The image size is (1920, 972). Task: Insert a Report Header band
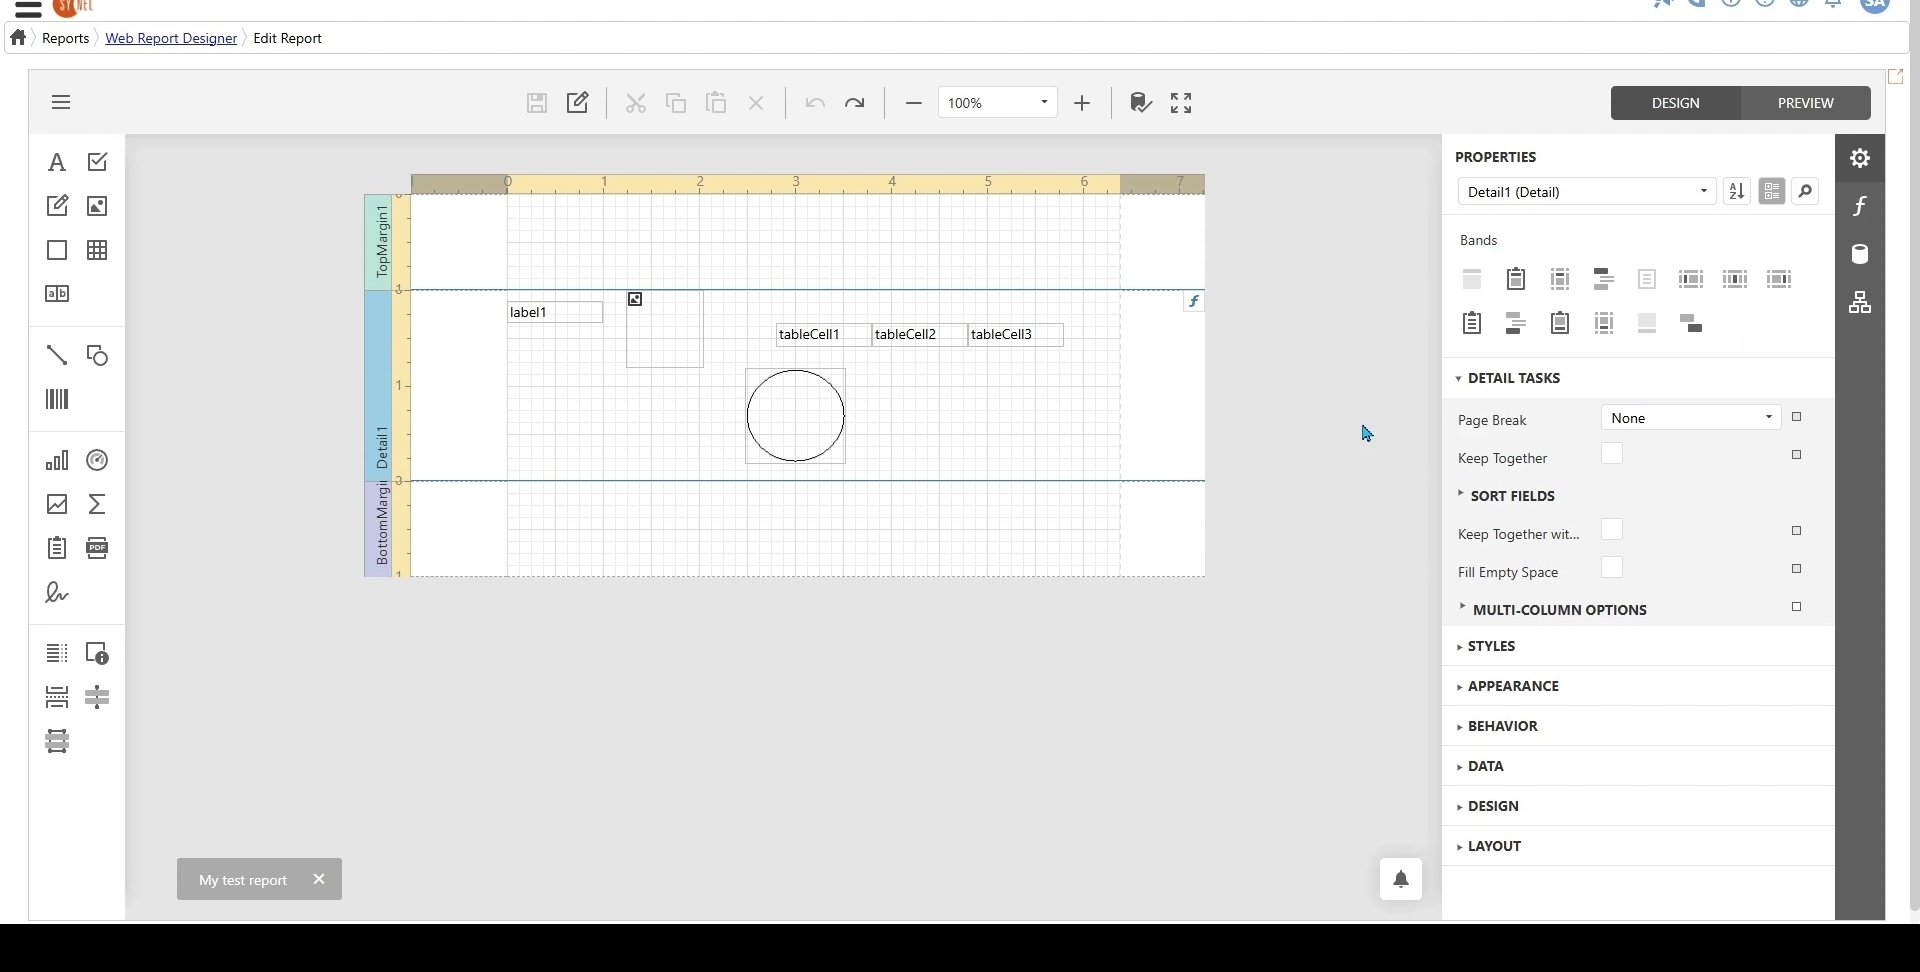click(1516, 279)
